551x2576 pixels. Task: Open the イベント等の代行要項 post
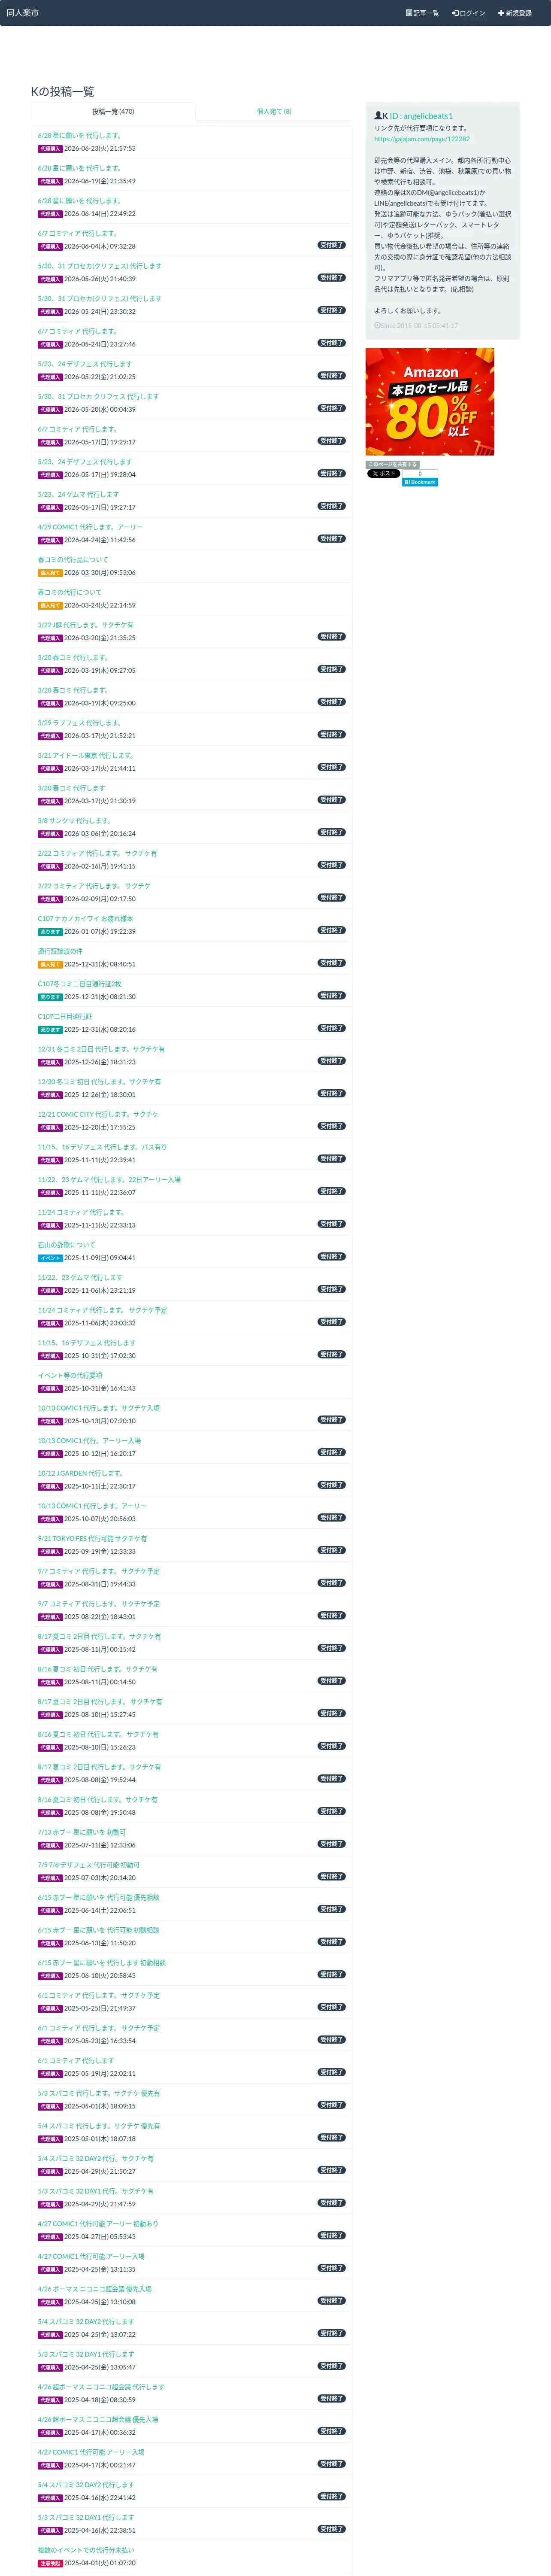pyautogui.click(x=70, y=1375)
